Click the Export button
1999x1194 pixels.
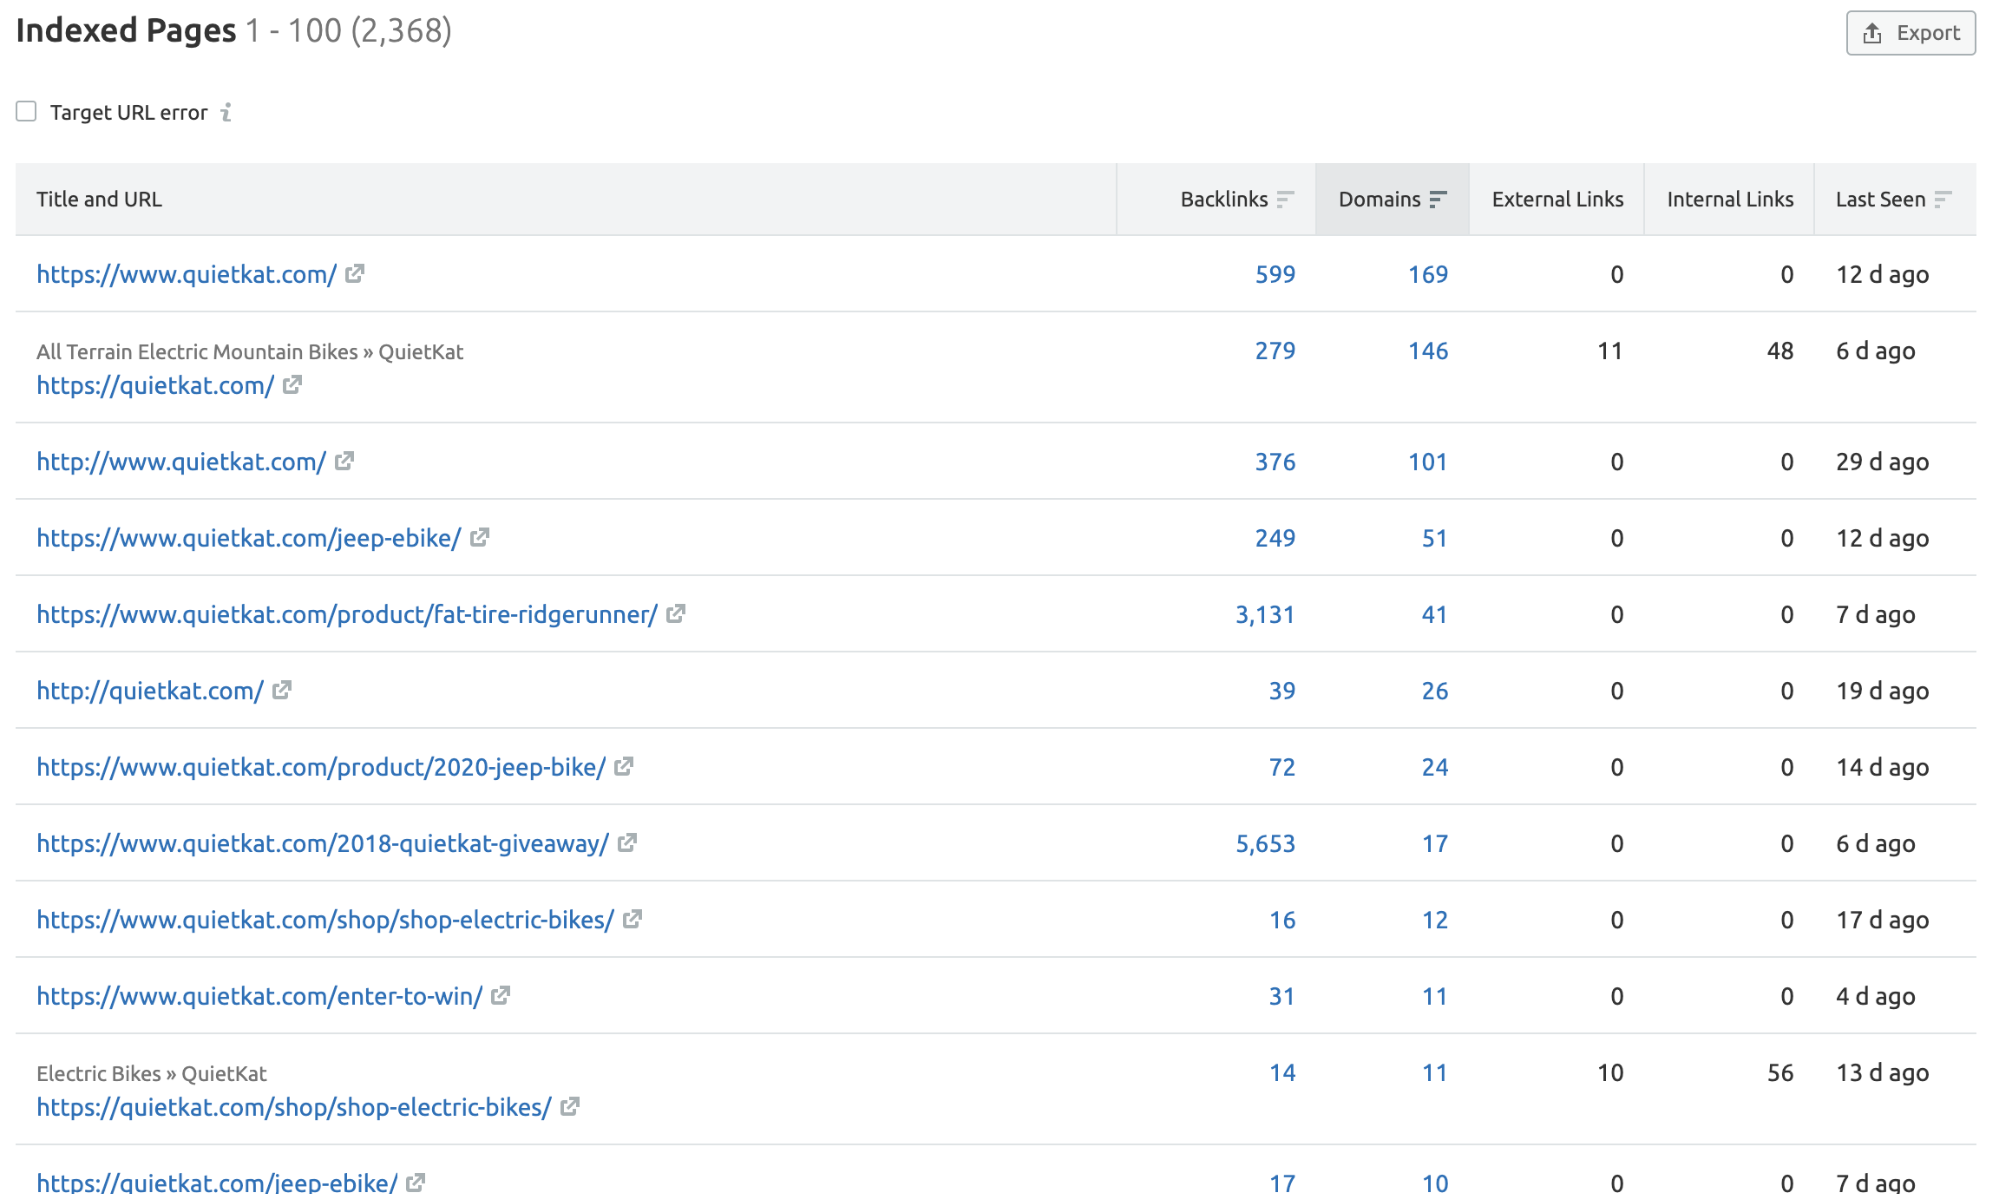click(x=1910, y=31)
